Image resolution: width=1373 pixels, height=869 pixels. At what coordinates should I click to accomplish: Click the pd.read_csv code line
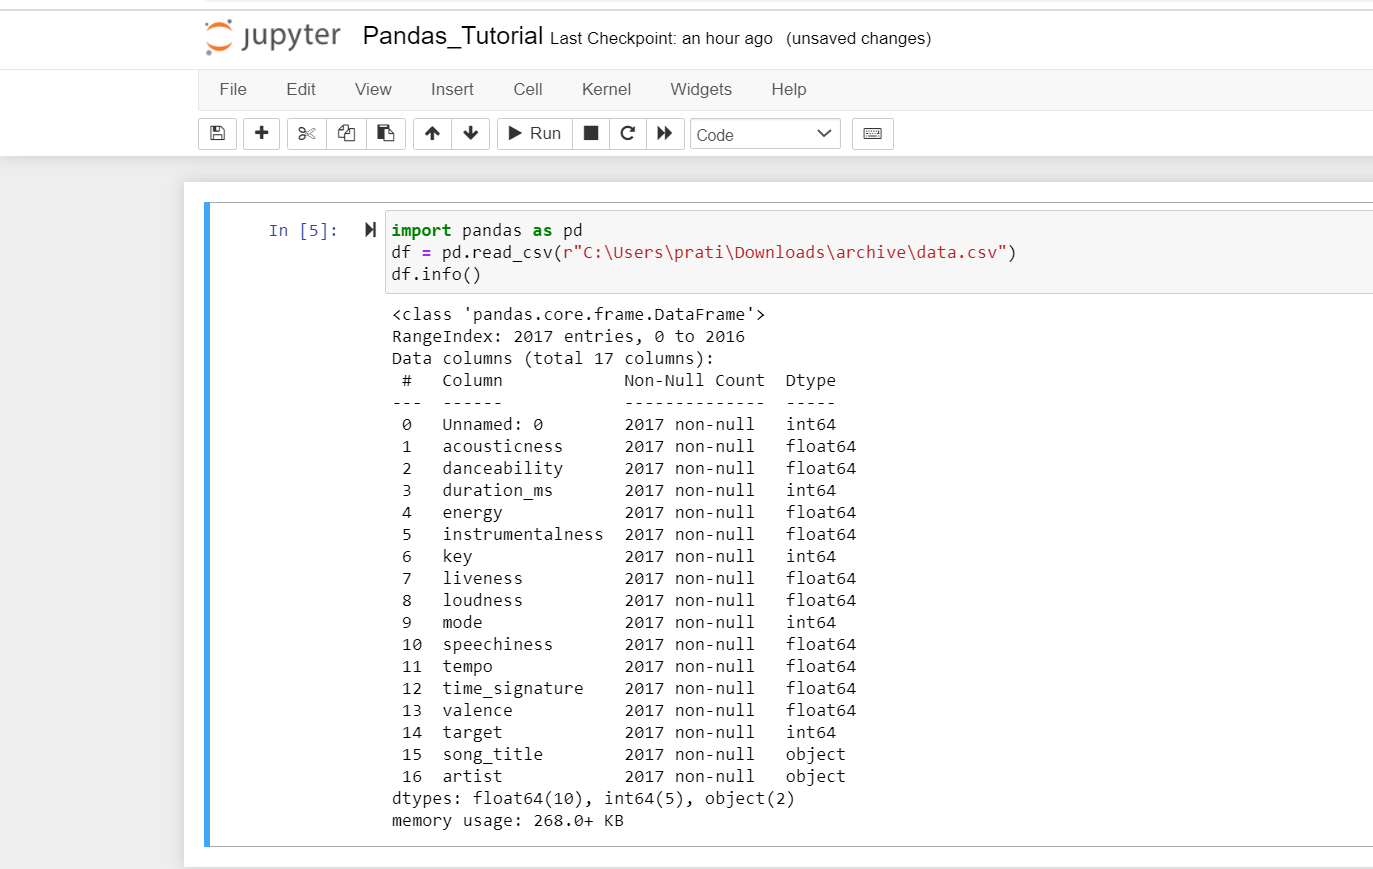point(704,252)
